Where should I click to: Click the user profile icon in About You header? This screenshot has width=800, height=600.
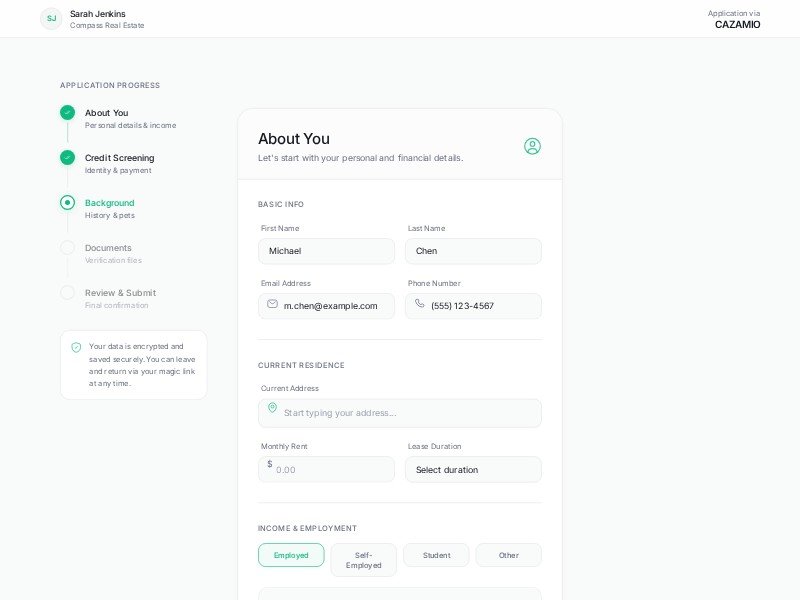click(x=532, y=146)
